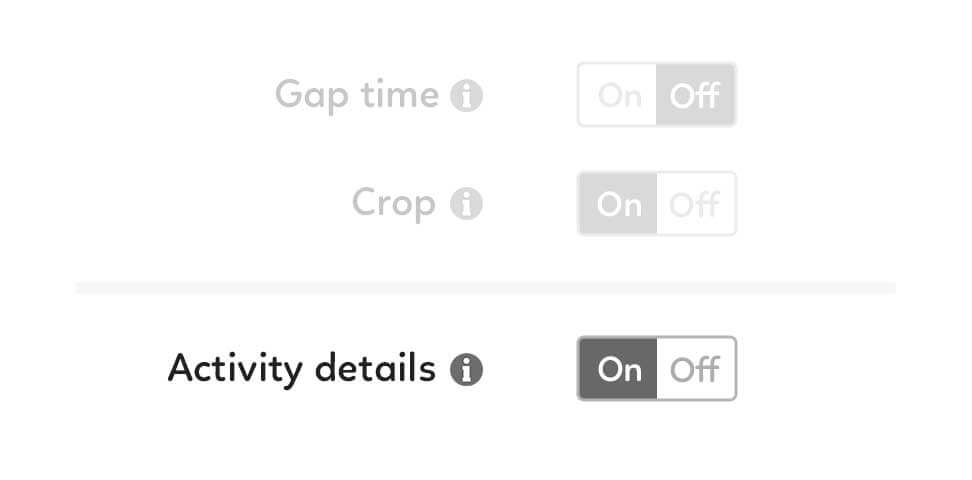
Task: Click the Crop label text
Action: pos(394,204)
